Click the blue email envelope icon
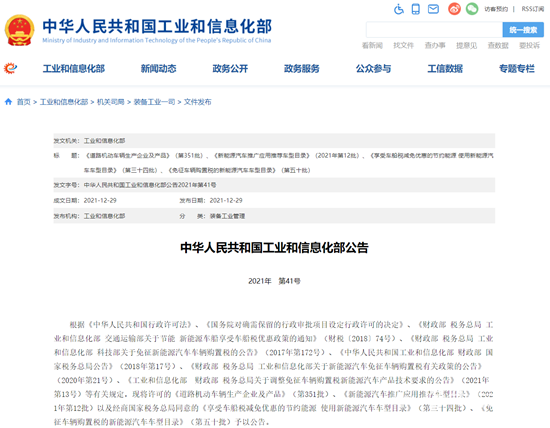Viewport: 550px width, 428px height. [433, 9]
